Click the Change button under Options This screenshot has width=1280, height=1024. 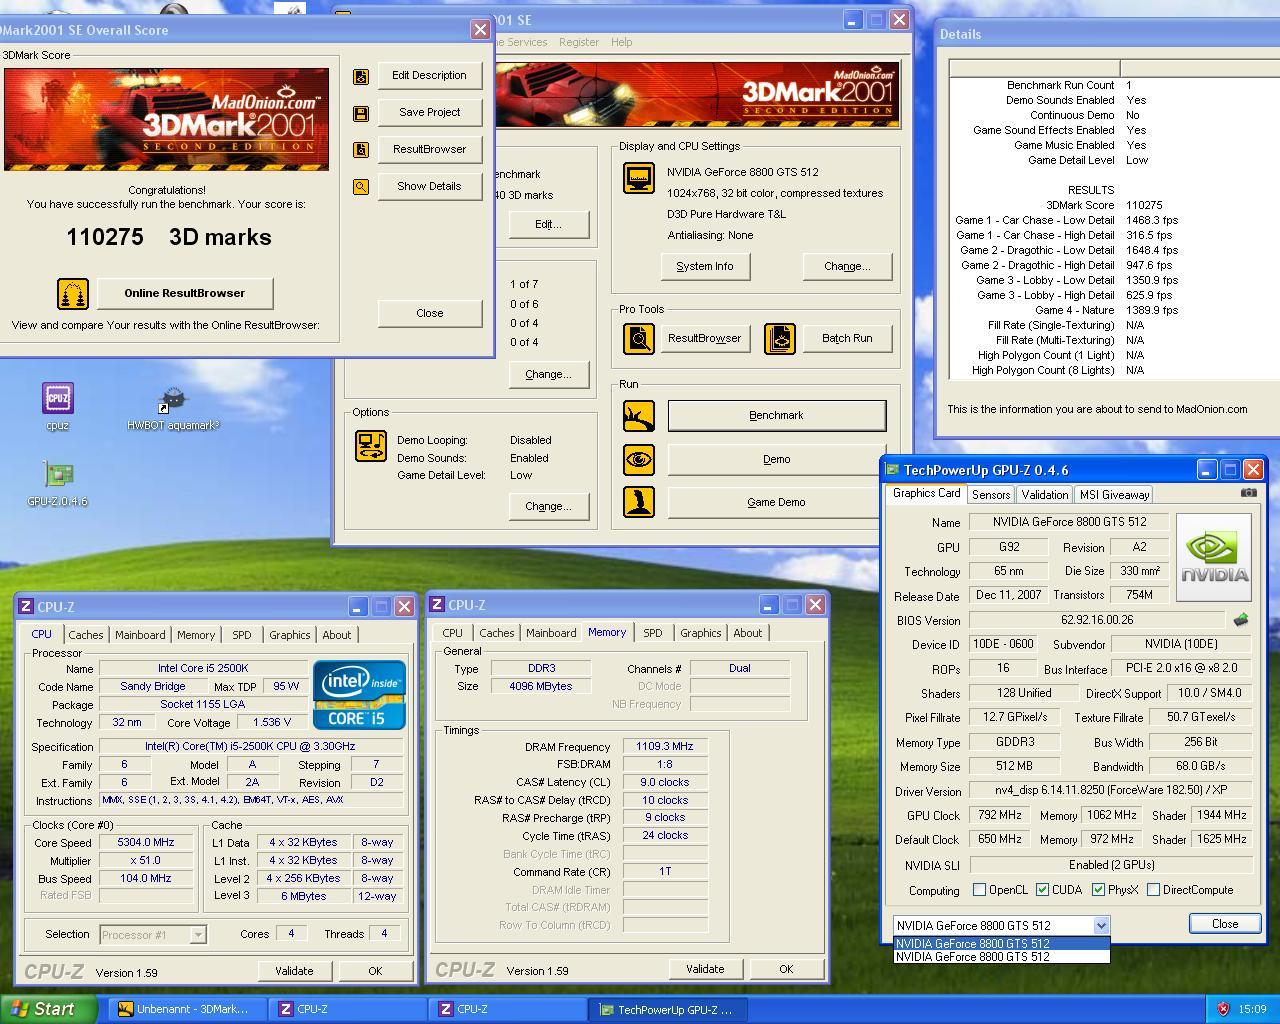(548, 507)
